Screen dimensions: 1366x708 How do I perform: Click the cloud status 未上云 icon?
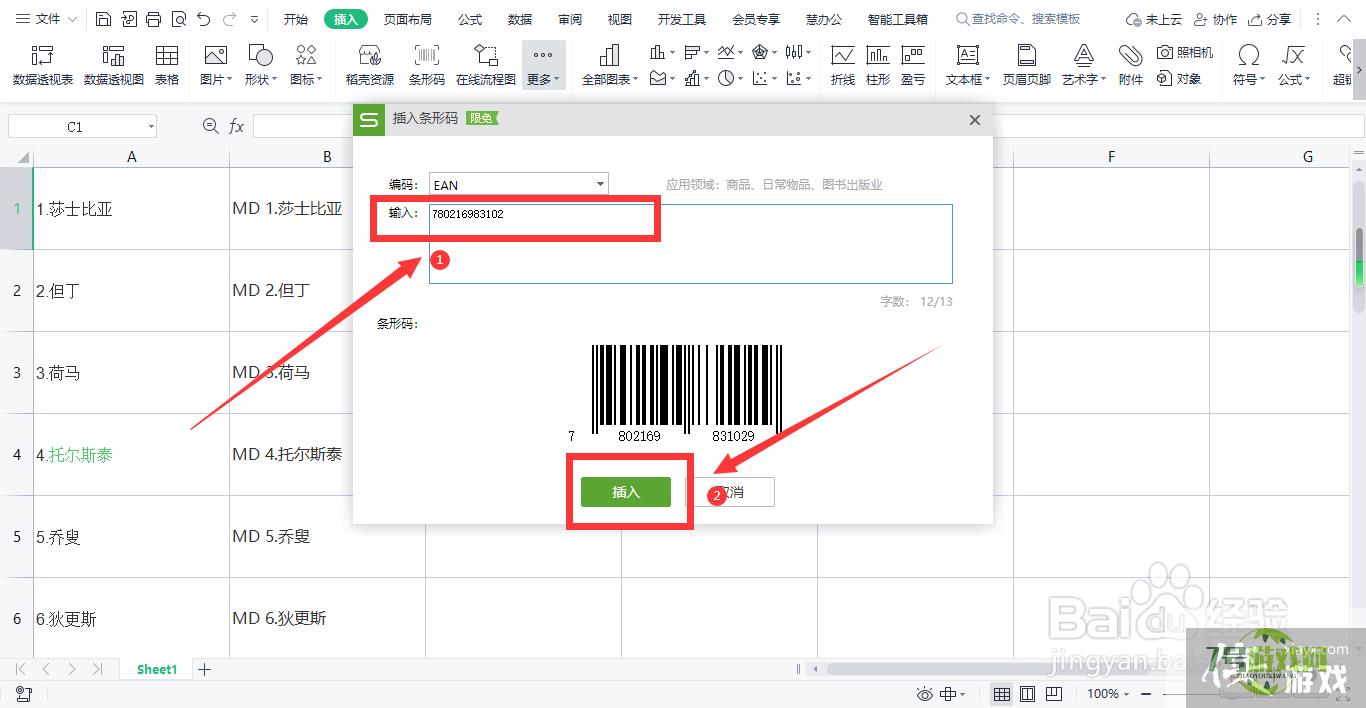click(1153, 19)
